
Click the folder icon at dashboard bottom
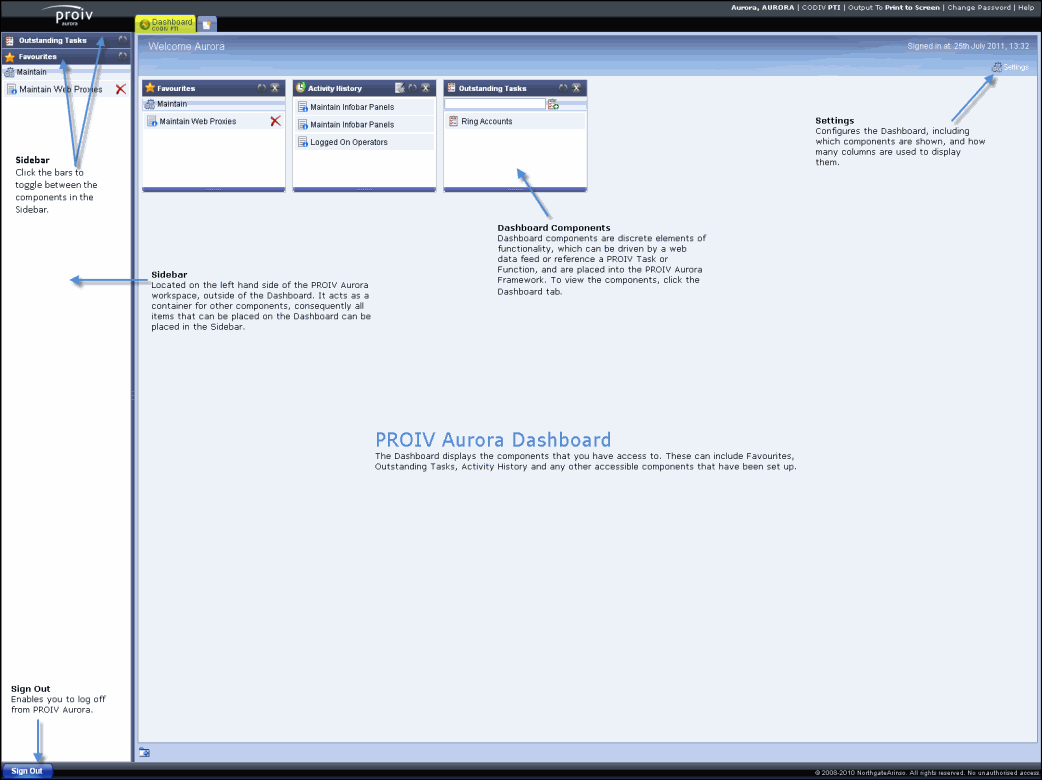(144, 752)
